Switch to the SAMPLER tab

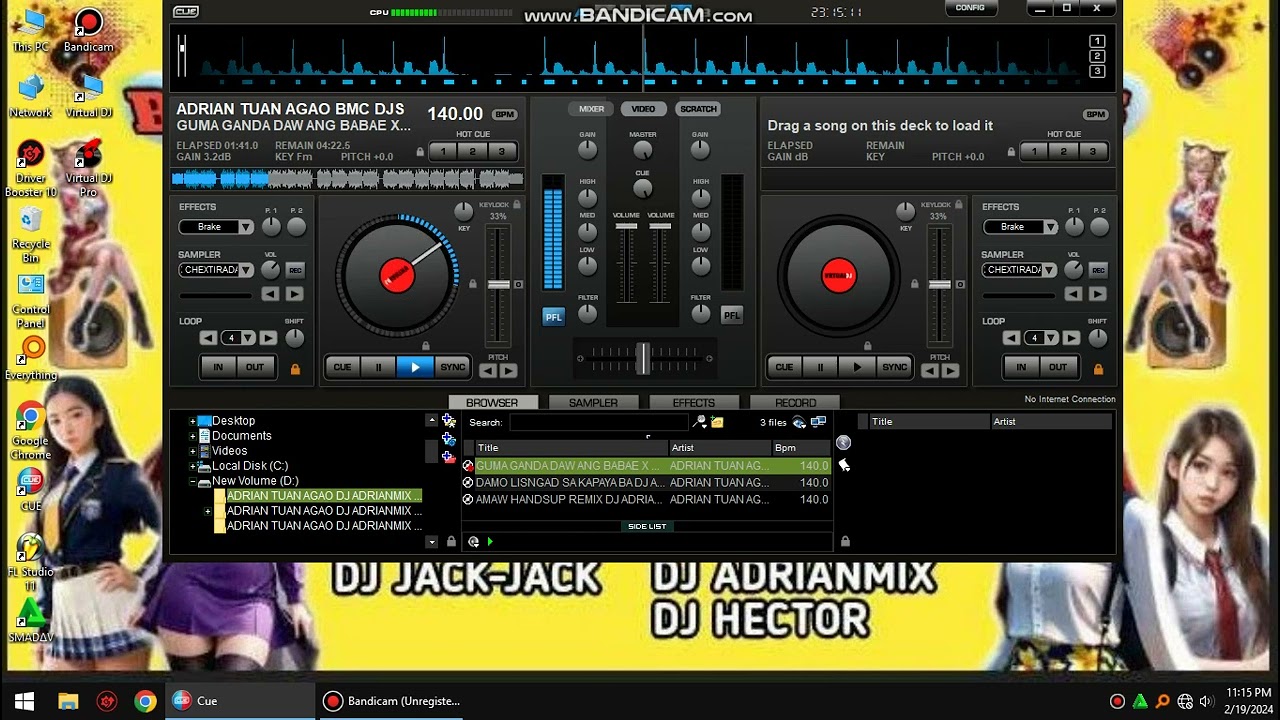pyautogui.click(x=593, y=403)
